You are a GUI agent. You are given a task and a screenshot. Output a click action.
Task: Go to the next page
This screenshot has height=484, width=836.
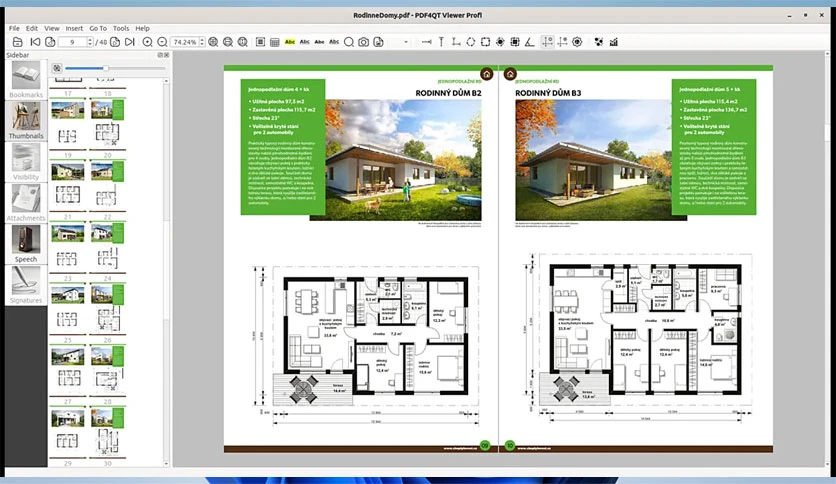pos(115,42)
